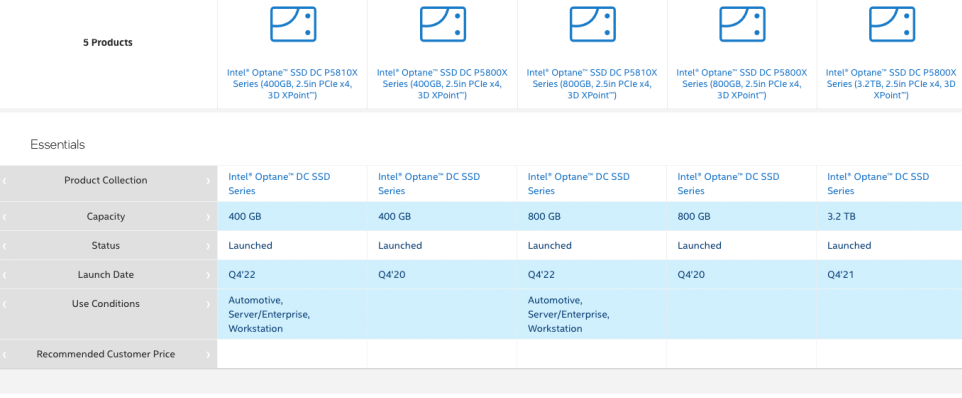Click right chevron on Launch Date row header
Screen dimensions: 962x398
coord(208,275)
